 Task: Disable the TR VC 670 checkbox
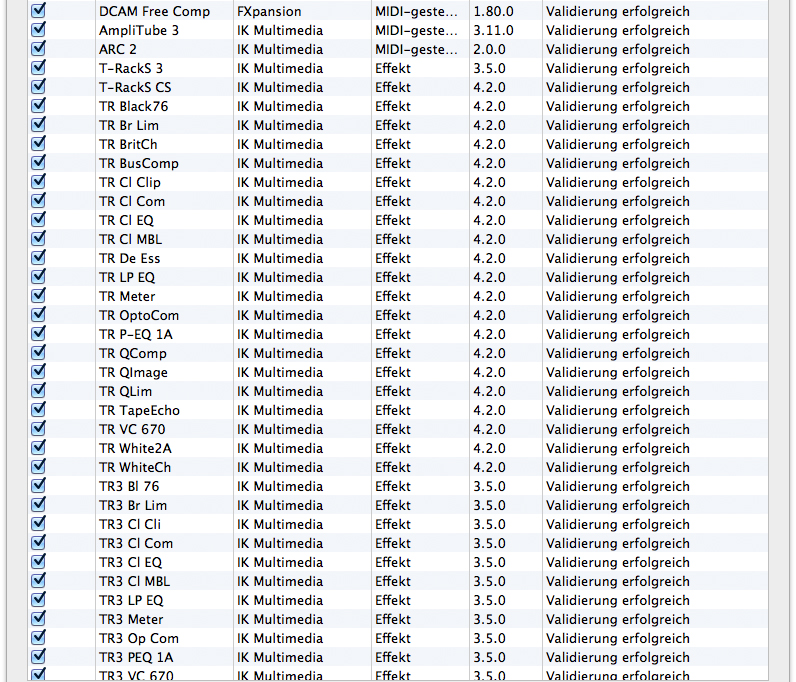(x=39, y=429)
